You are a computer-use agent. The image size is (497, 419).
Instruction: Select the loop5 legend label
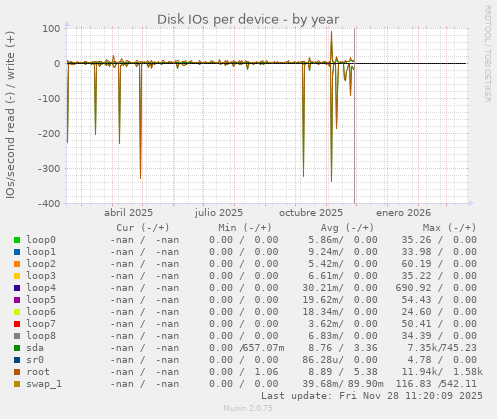[41, 300]
